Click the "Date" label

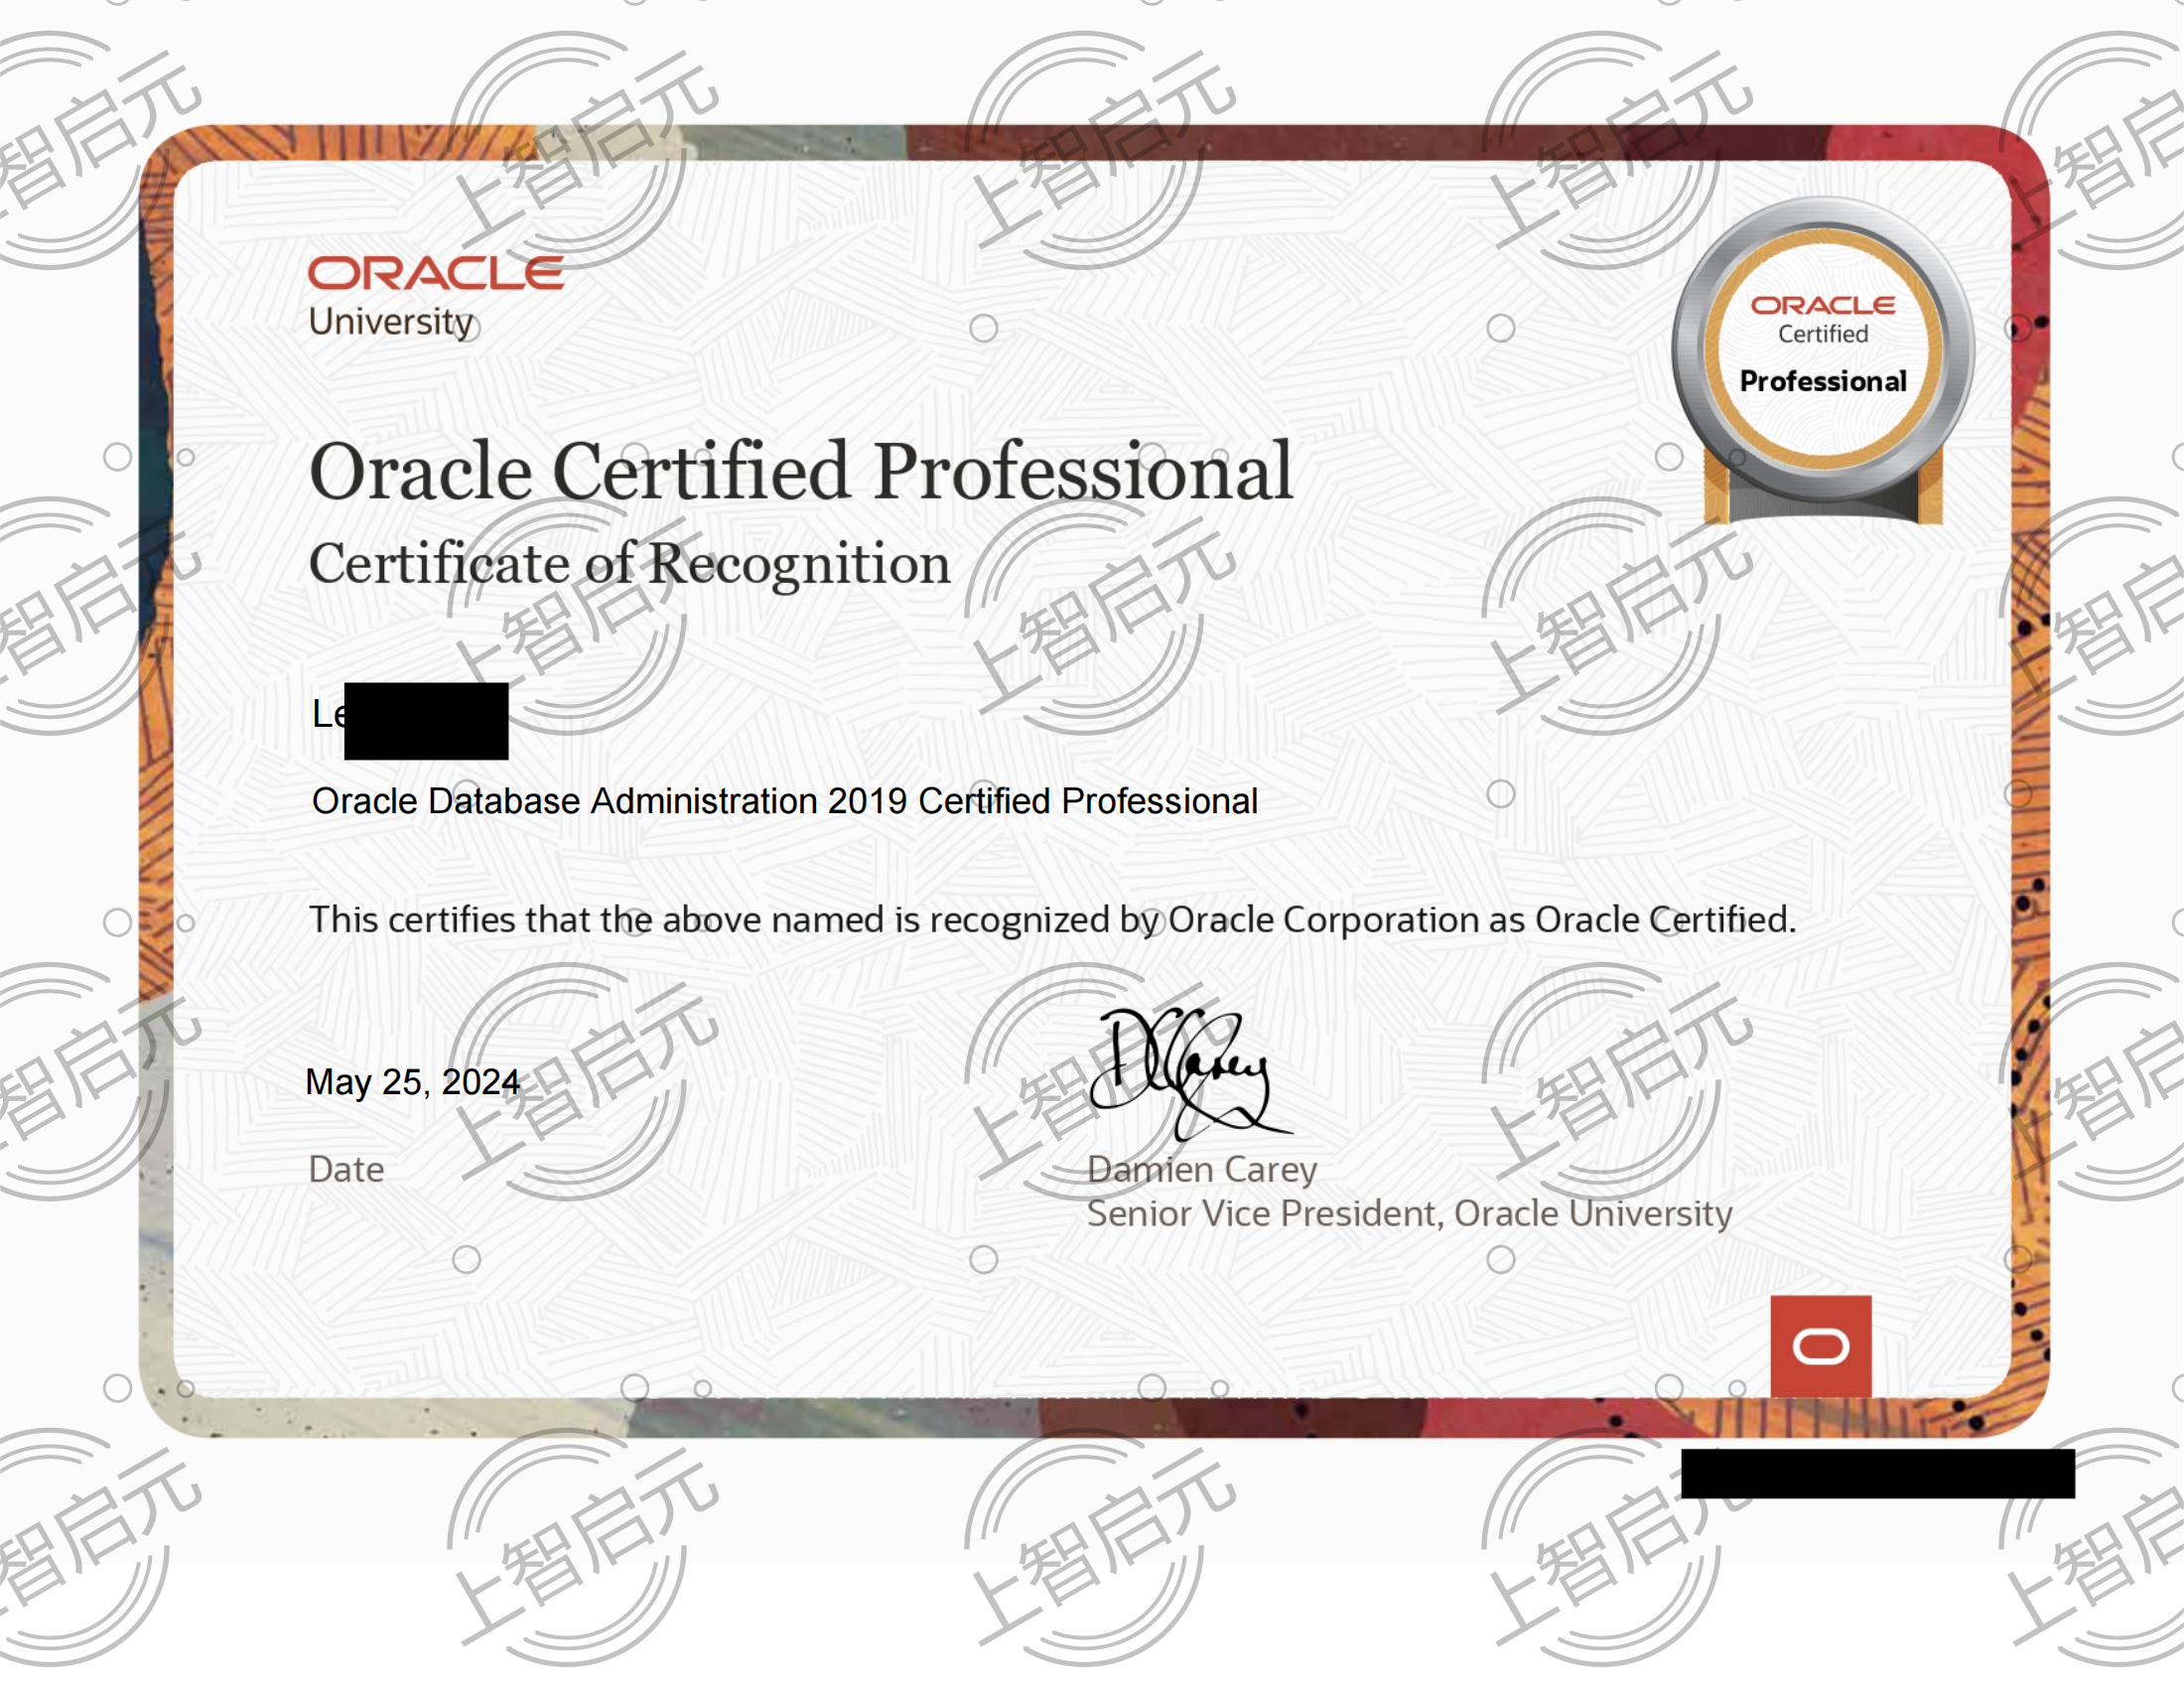pos(346,1169)
